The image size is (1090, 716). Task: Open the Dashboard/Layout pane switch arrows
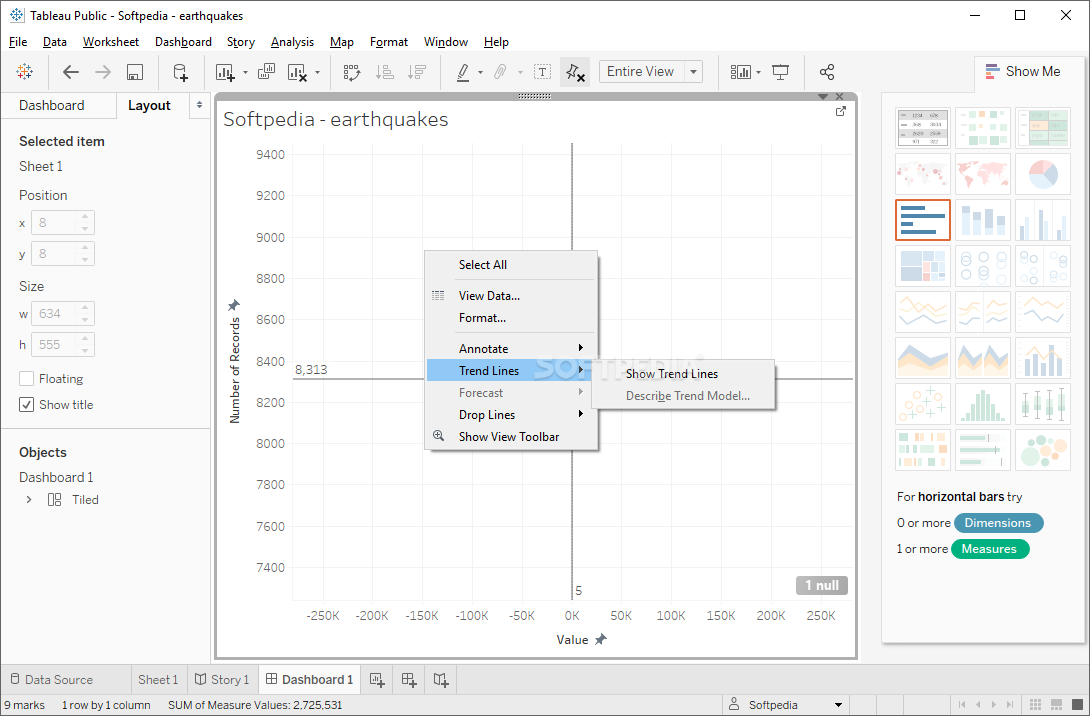(200, 105)
